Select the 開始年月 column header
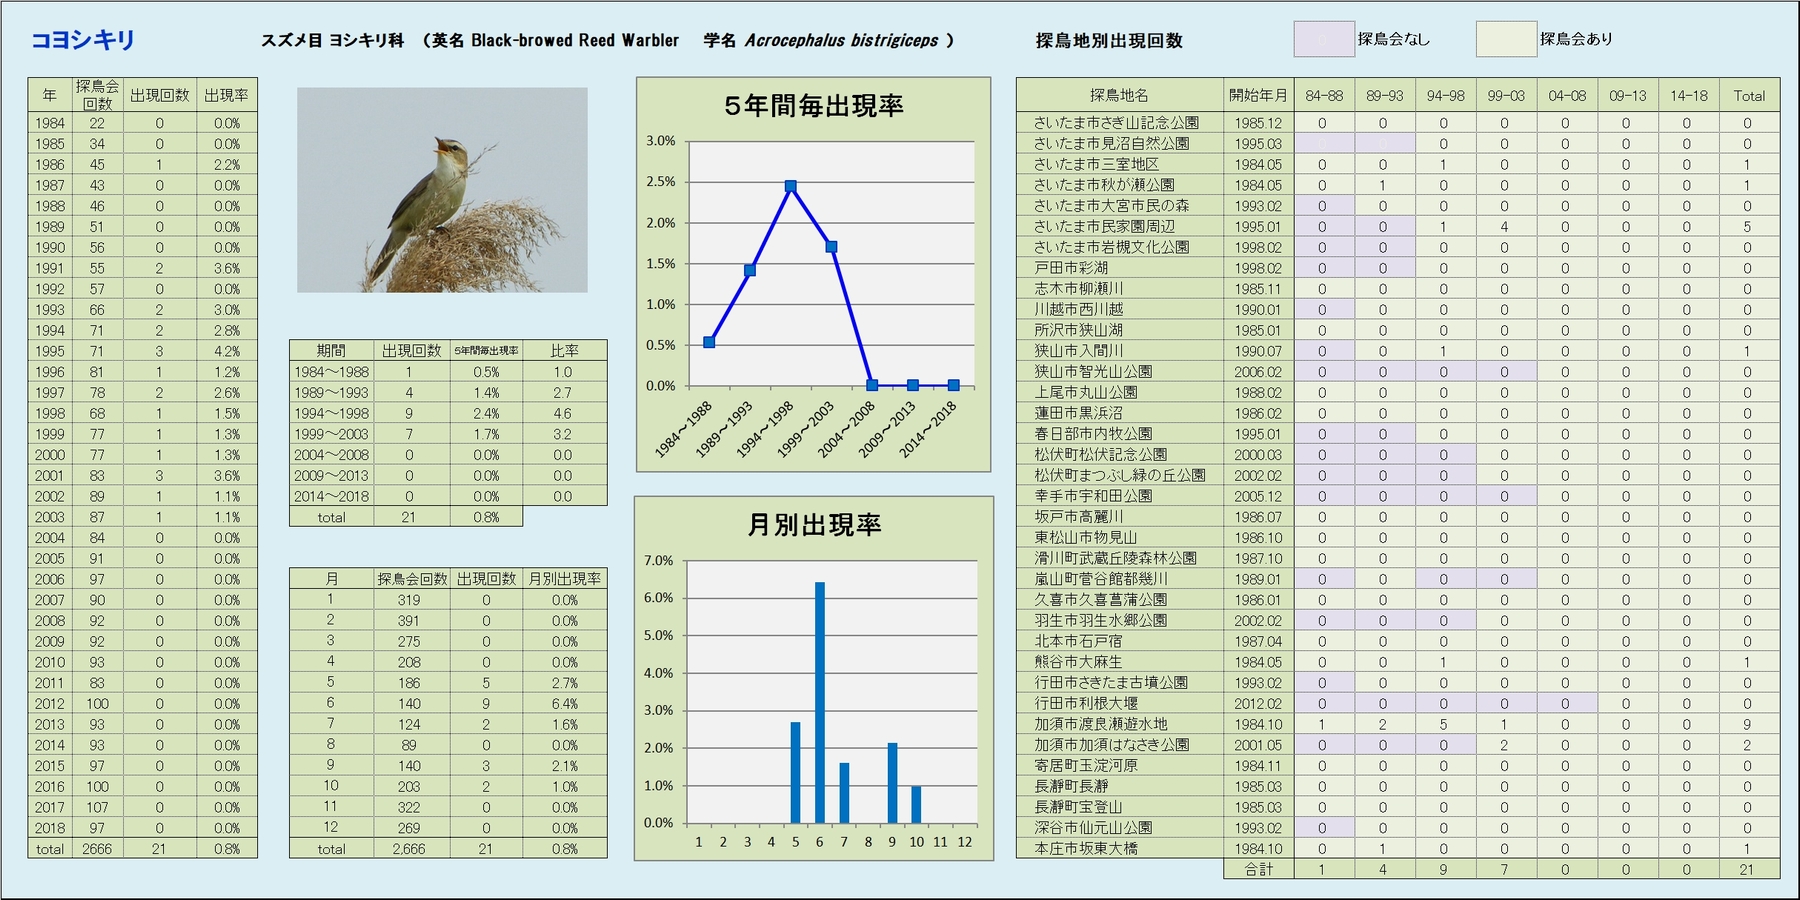 point(1258,96)
